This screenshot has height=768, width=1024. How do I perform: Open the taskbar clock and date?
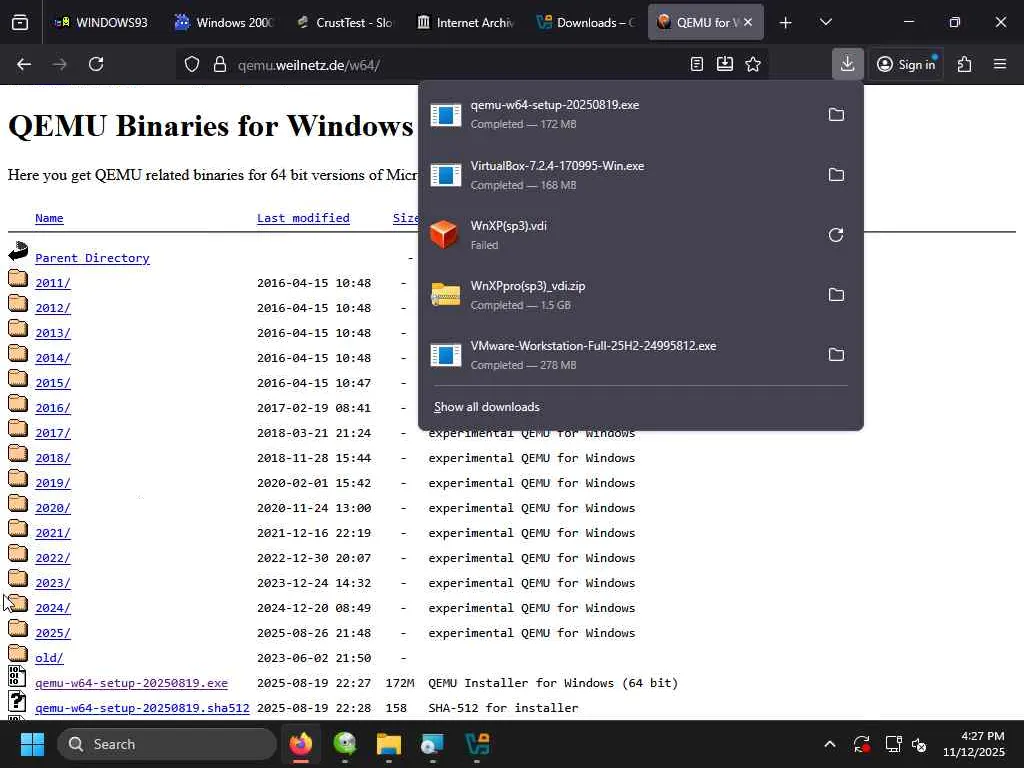[x=973, y=744]
